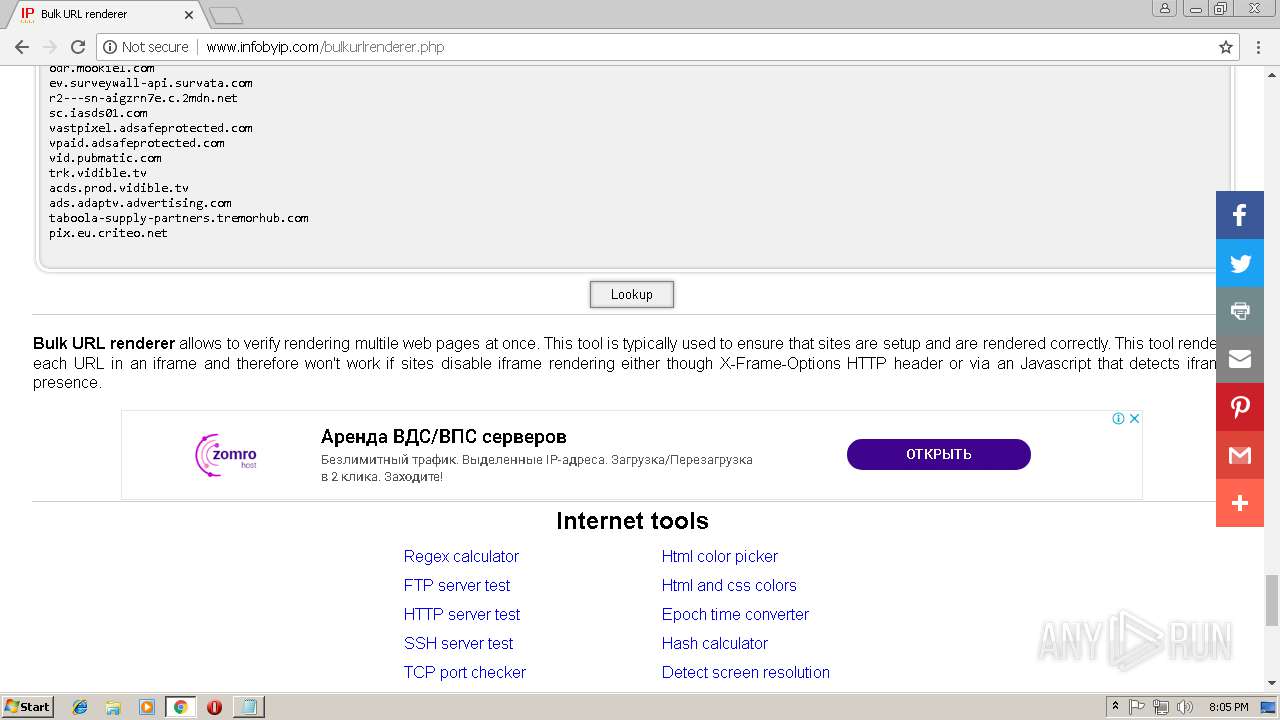Click Chrome icon in taskbar
Viewport: 1280px width, 720px height.
point(180,707)
